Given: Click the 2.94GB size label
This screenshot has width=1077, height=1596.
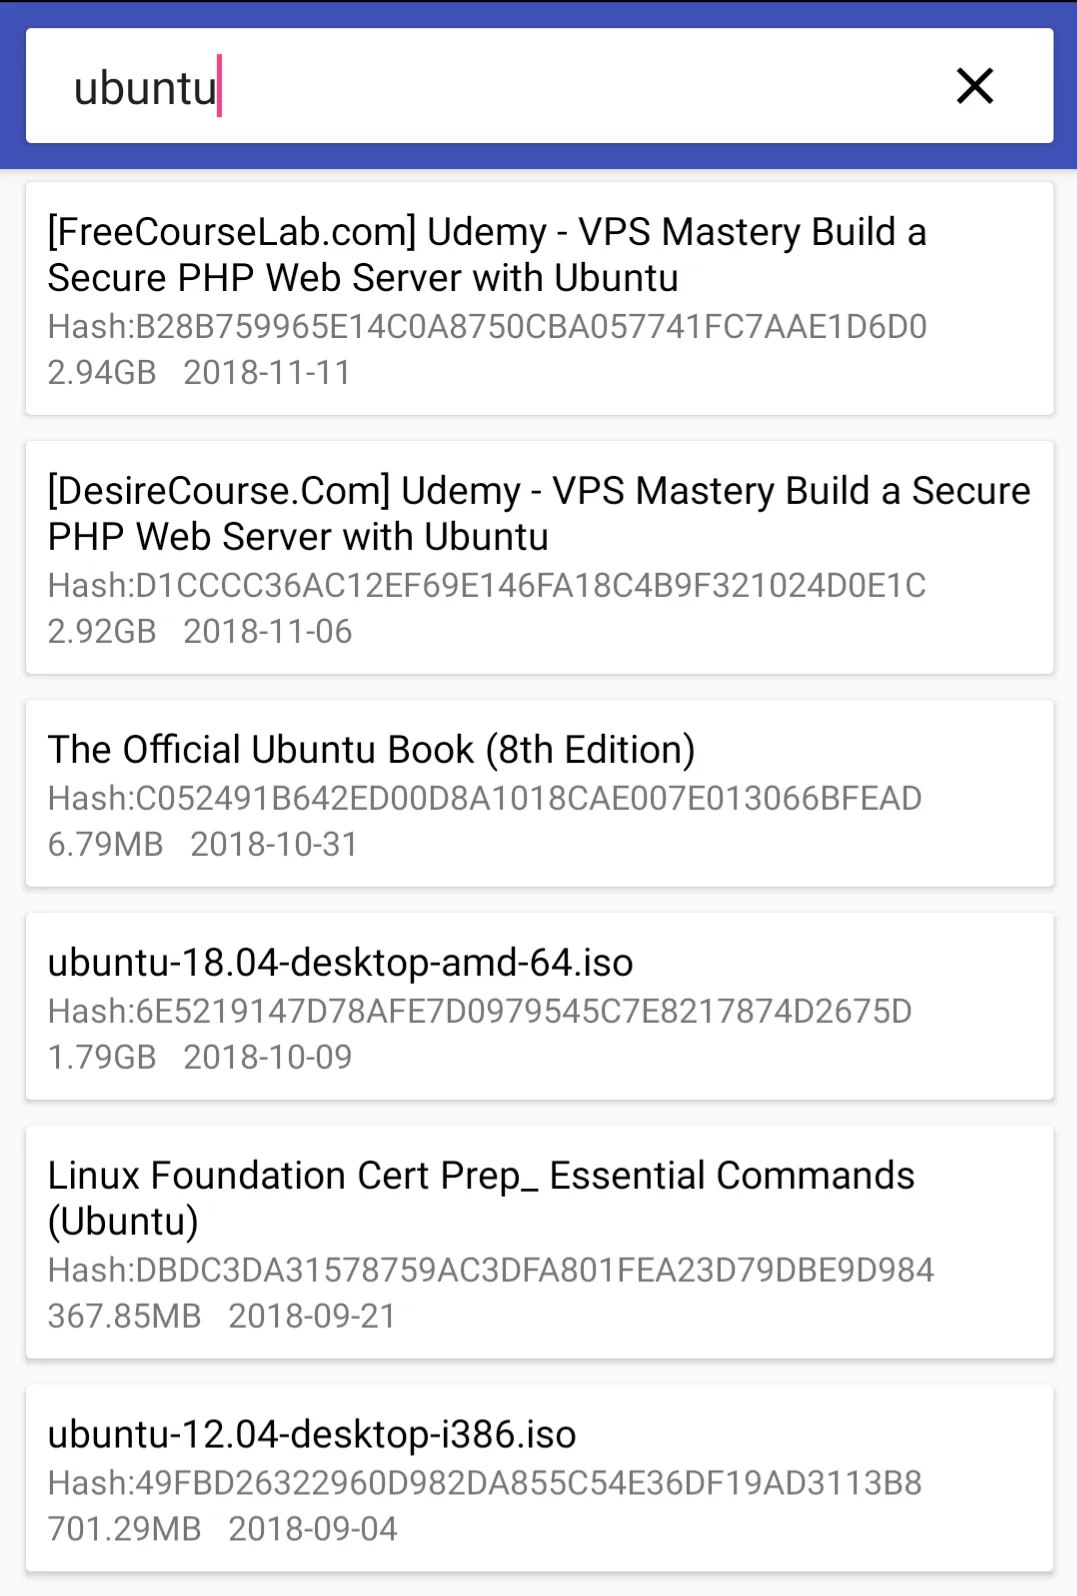Looking at the screenshot, I should click(x=100, y=372).
